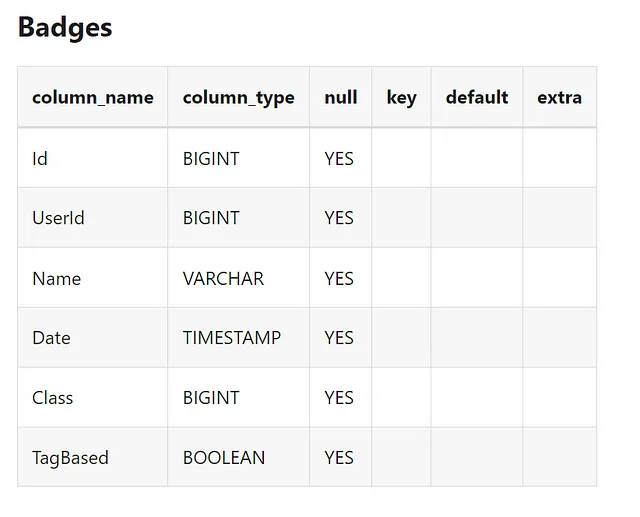Click the key column header
Viewport: 640px width, 517px height.
401,97
